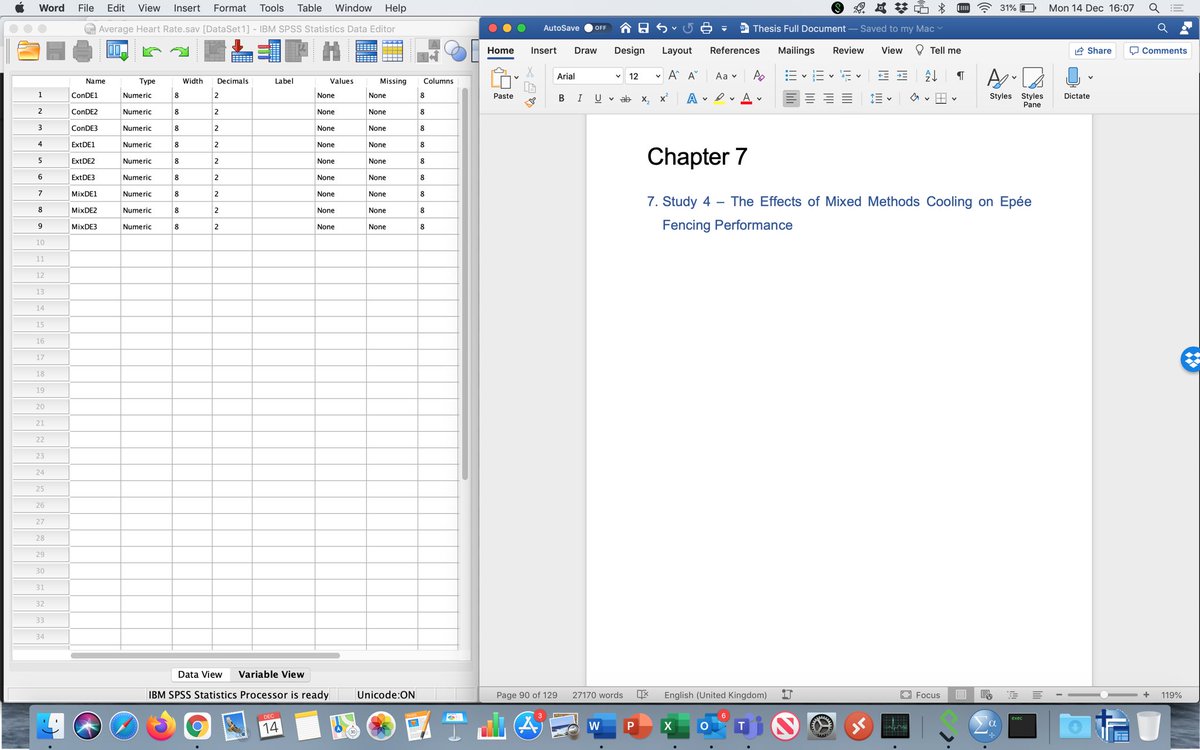Click the red font color button
This screenshot has width=1200, height=750.
pyautogui.click(x=746, y=98)
